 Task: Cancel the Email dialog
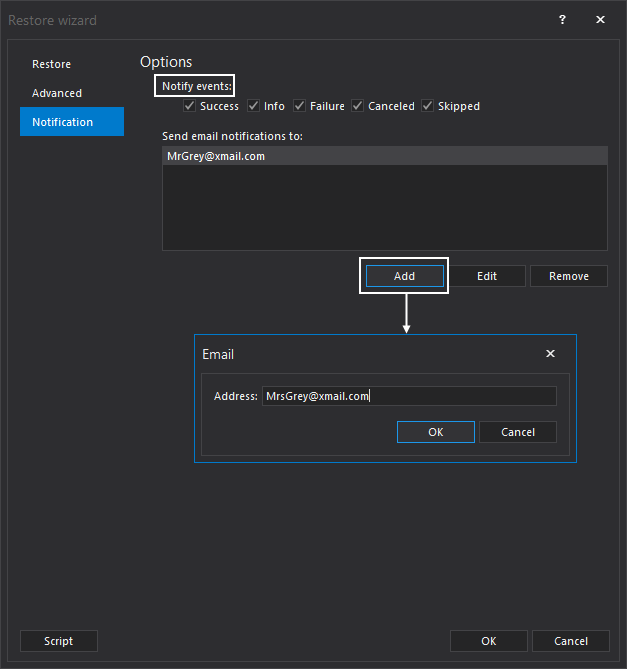517,432
